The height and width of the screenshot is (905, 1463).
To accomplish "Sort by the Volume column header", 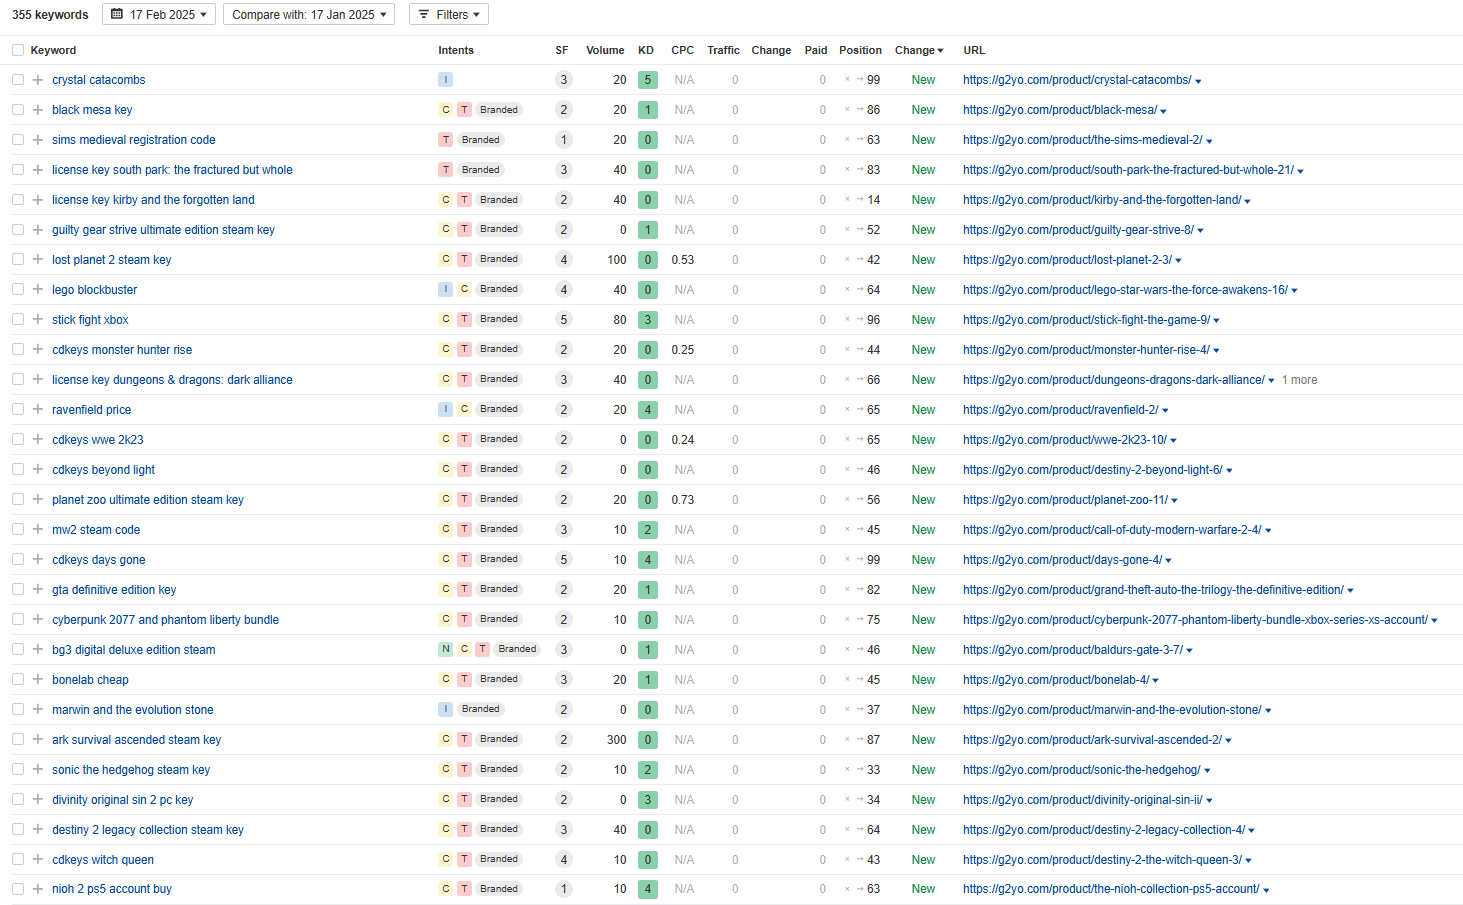I will pyautogui.click(x=605, y=50).
